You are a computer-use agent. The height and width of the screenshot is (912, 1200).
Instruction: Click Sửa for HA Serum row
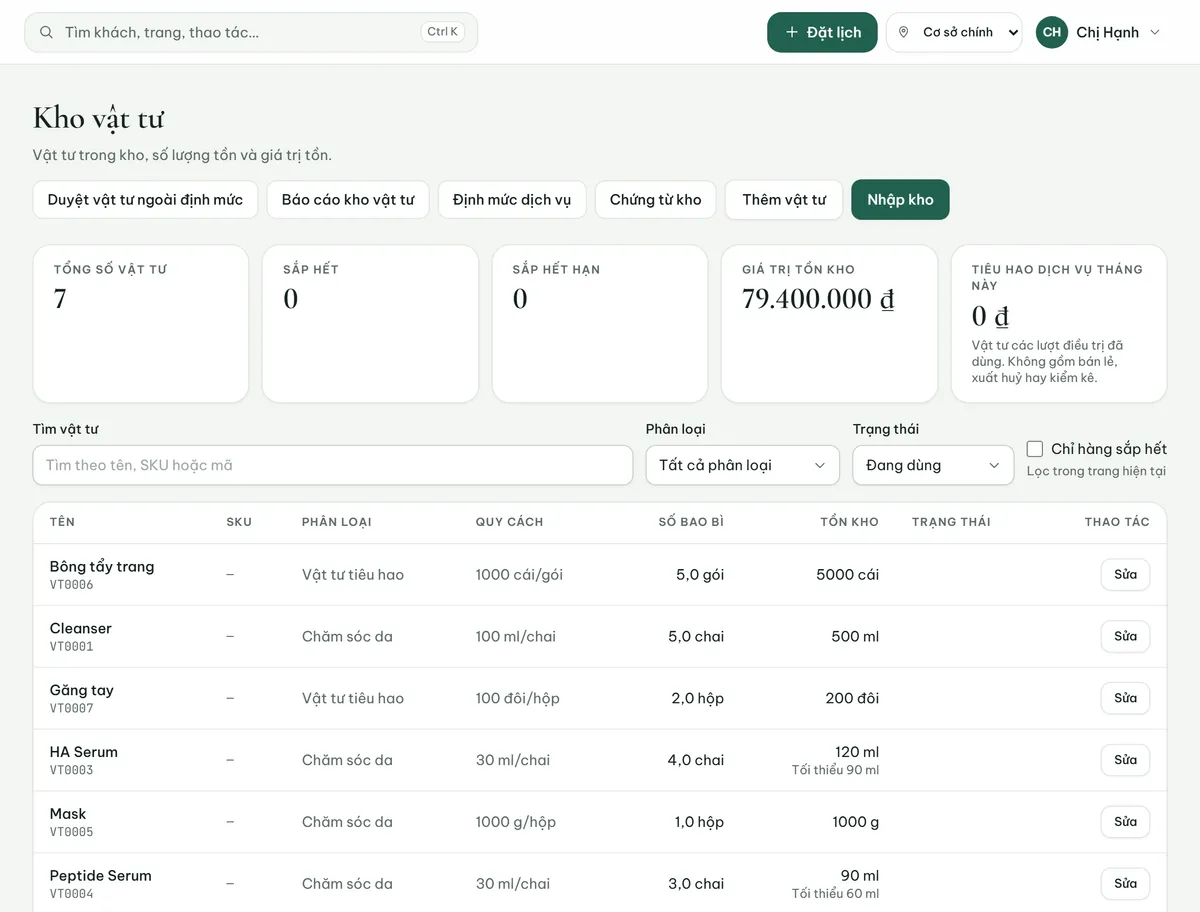(x=1125, y=760)
